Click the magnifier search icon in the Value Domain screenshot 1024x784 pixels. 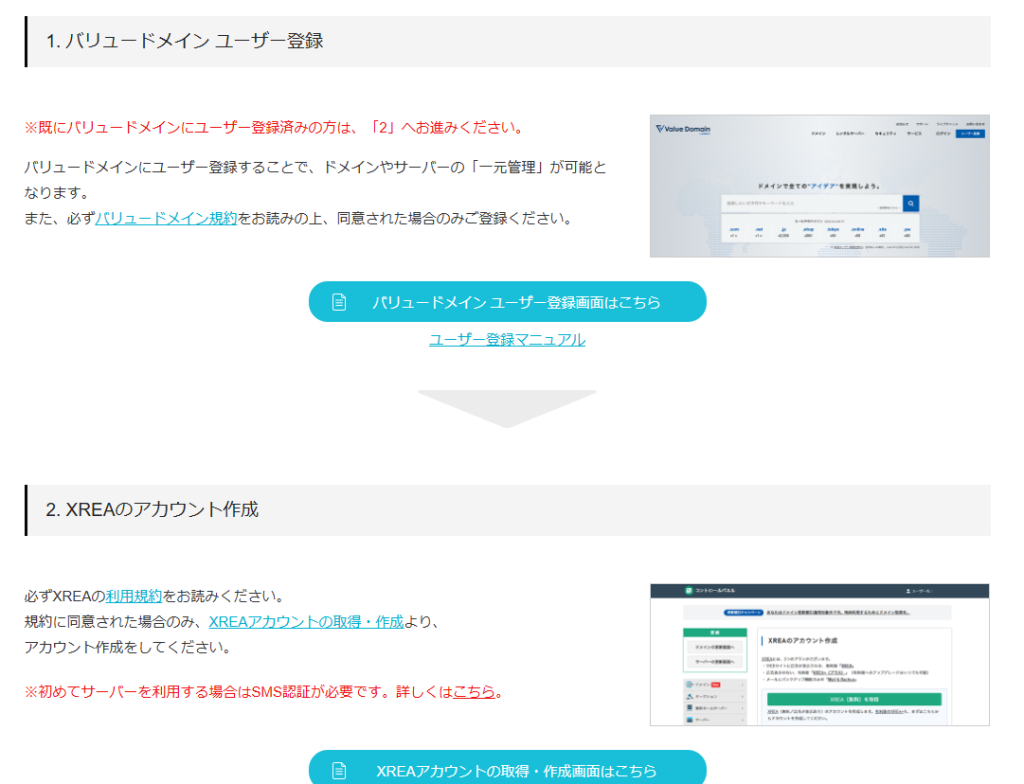(911, 203)
